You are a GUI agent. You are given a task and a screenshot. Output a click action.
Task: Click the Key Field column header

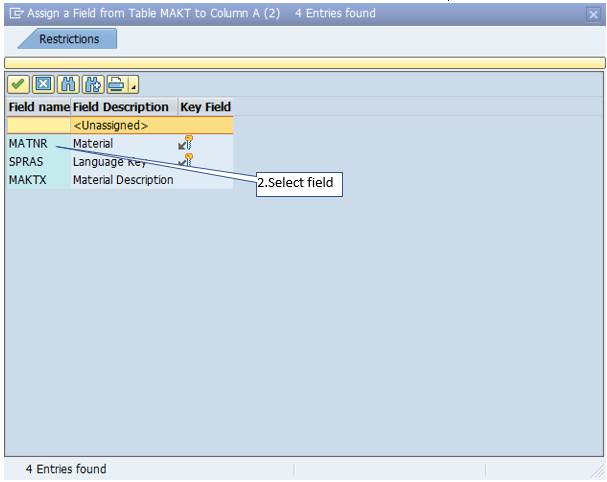206,107
